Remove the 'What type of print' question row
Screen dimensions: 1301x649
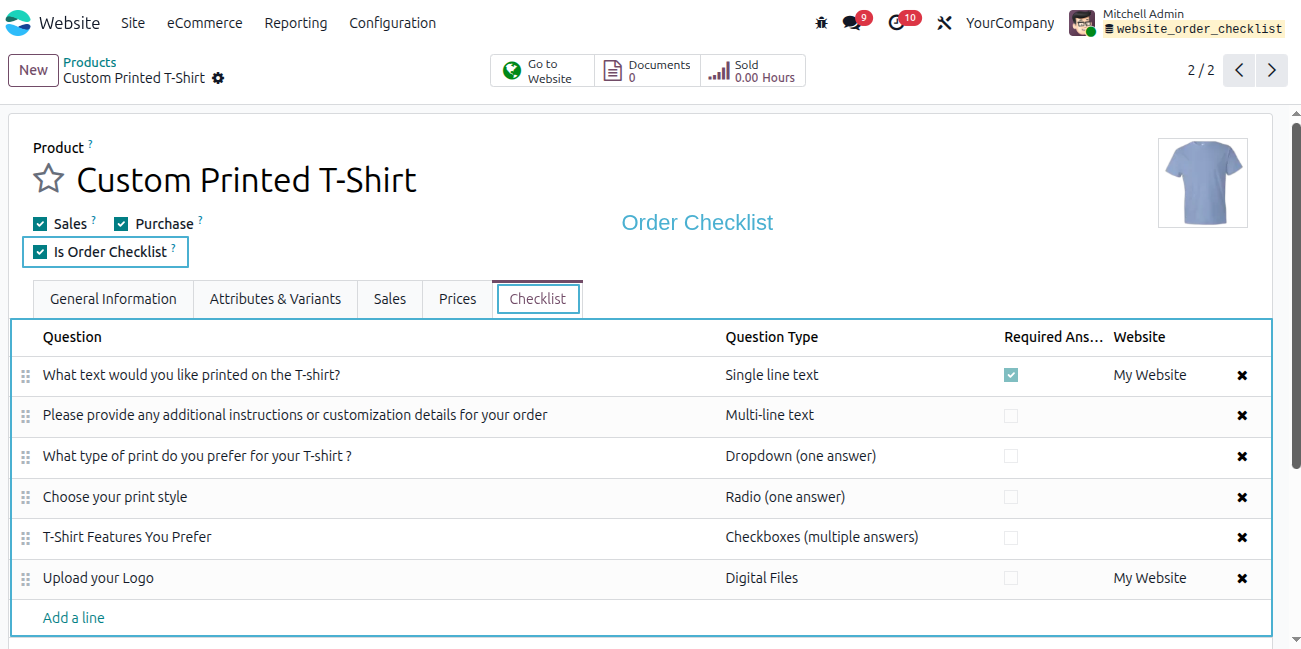(1242, 457)
